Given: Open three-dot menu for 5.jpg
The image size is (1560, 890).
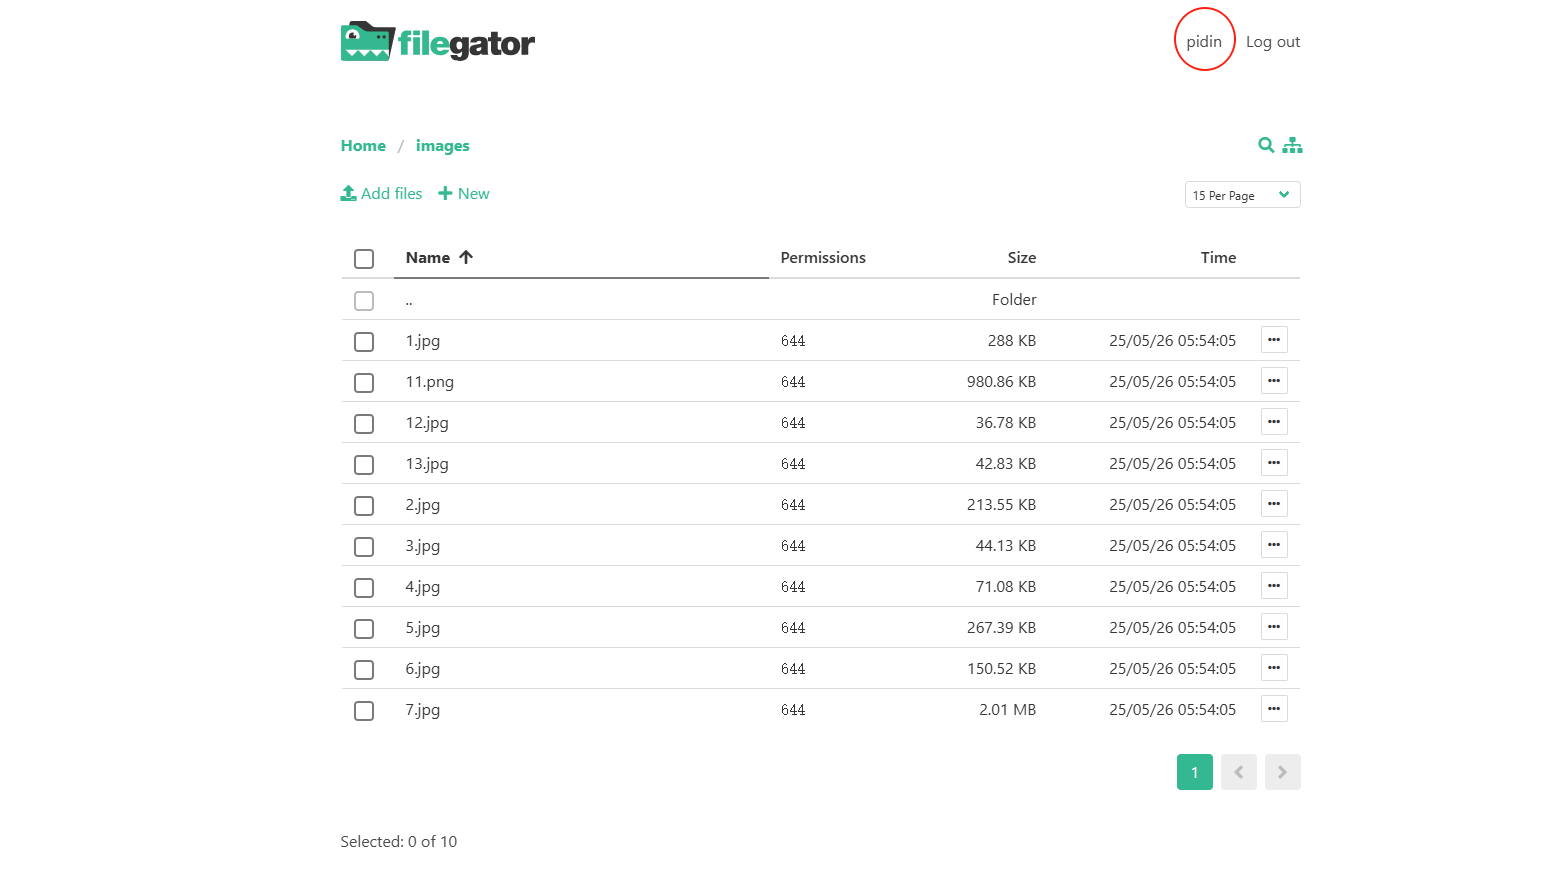Looking at the screenshot, I should (x=1273, y=627).
